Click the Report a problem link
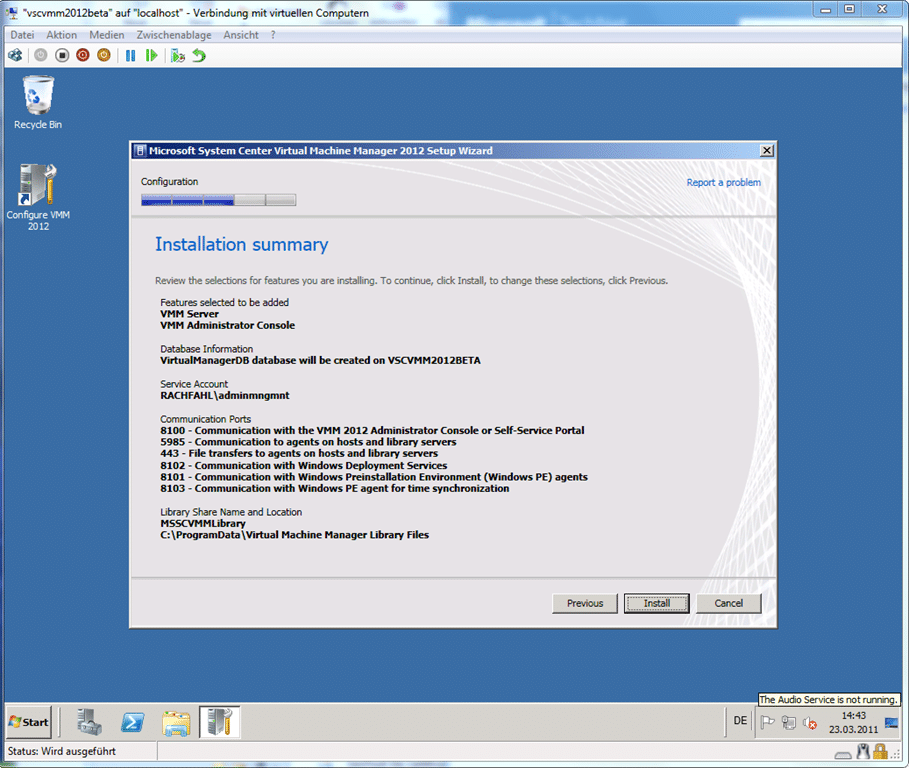The image size is (909, 768). [723, 183]
